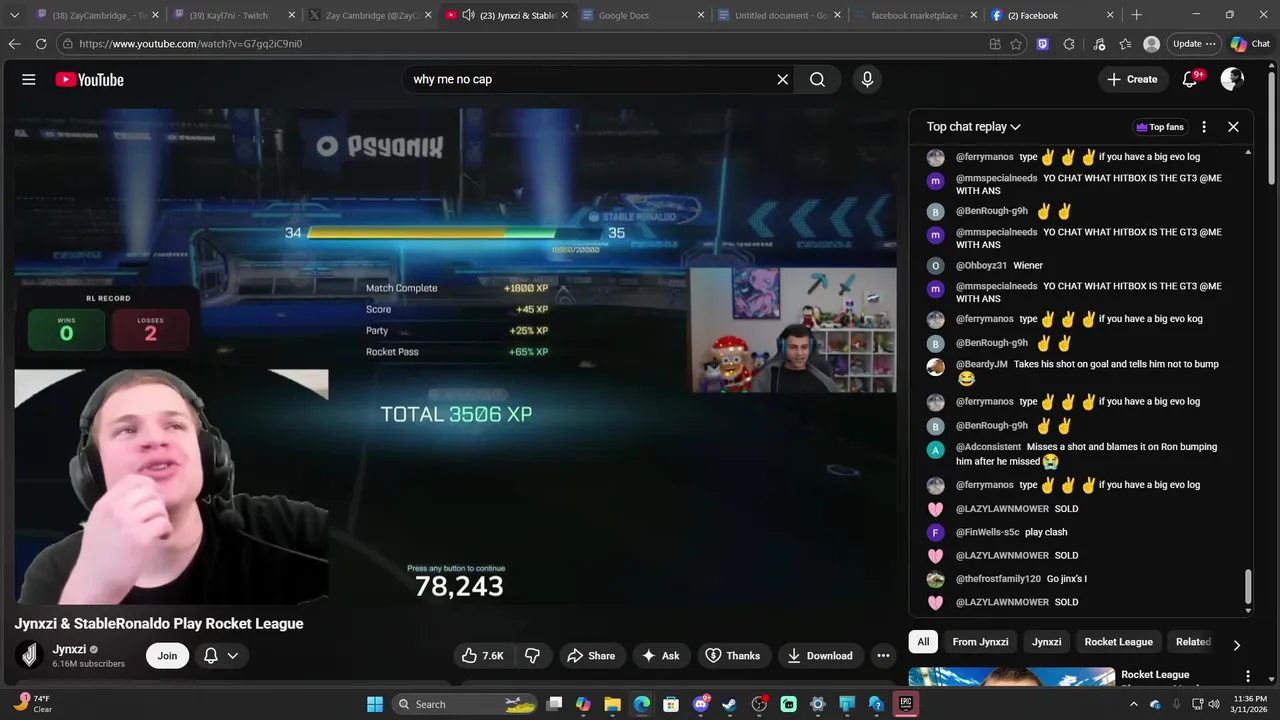Image resolution: width=1280 pixels, height=720 pixels.
Task: Switch to the ZayCambridge Twitch tab
Action: pyautogui.click(x=96, y=15)
